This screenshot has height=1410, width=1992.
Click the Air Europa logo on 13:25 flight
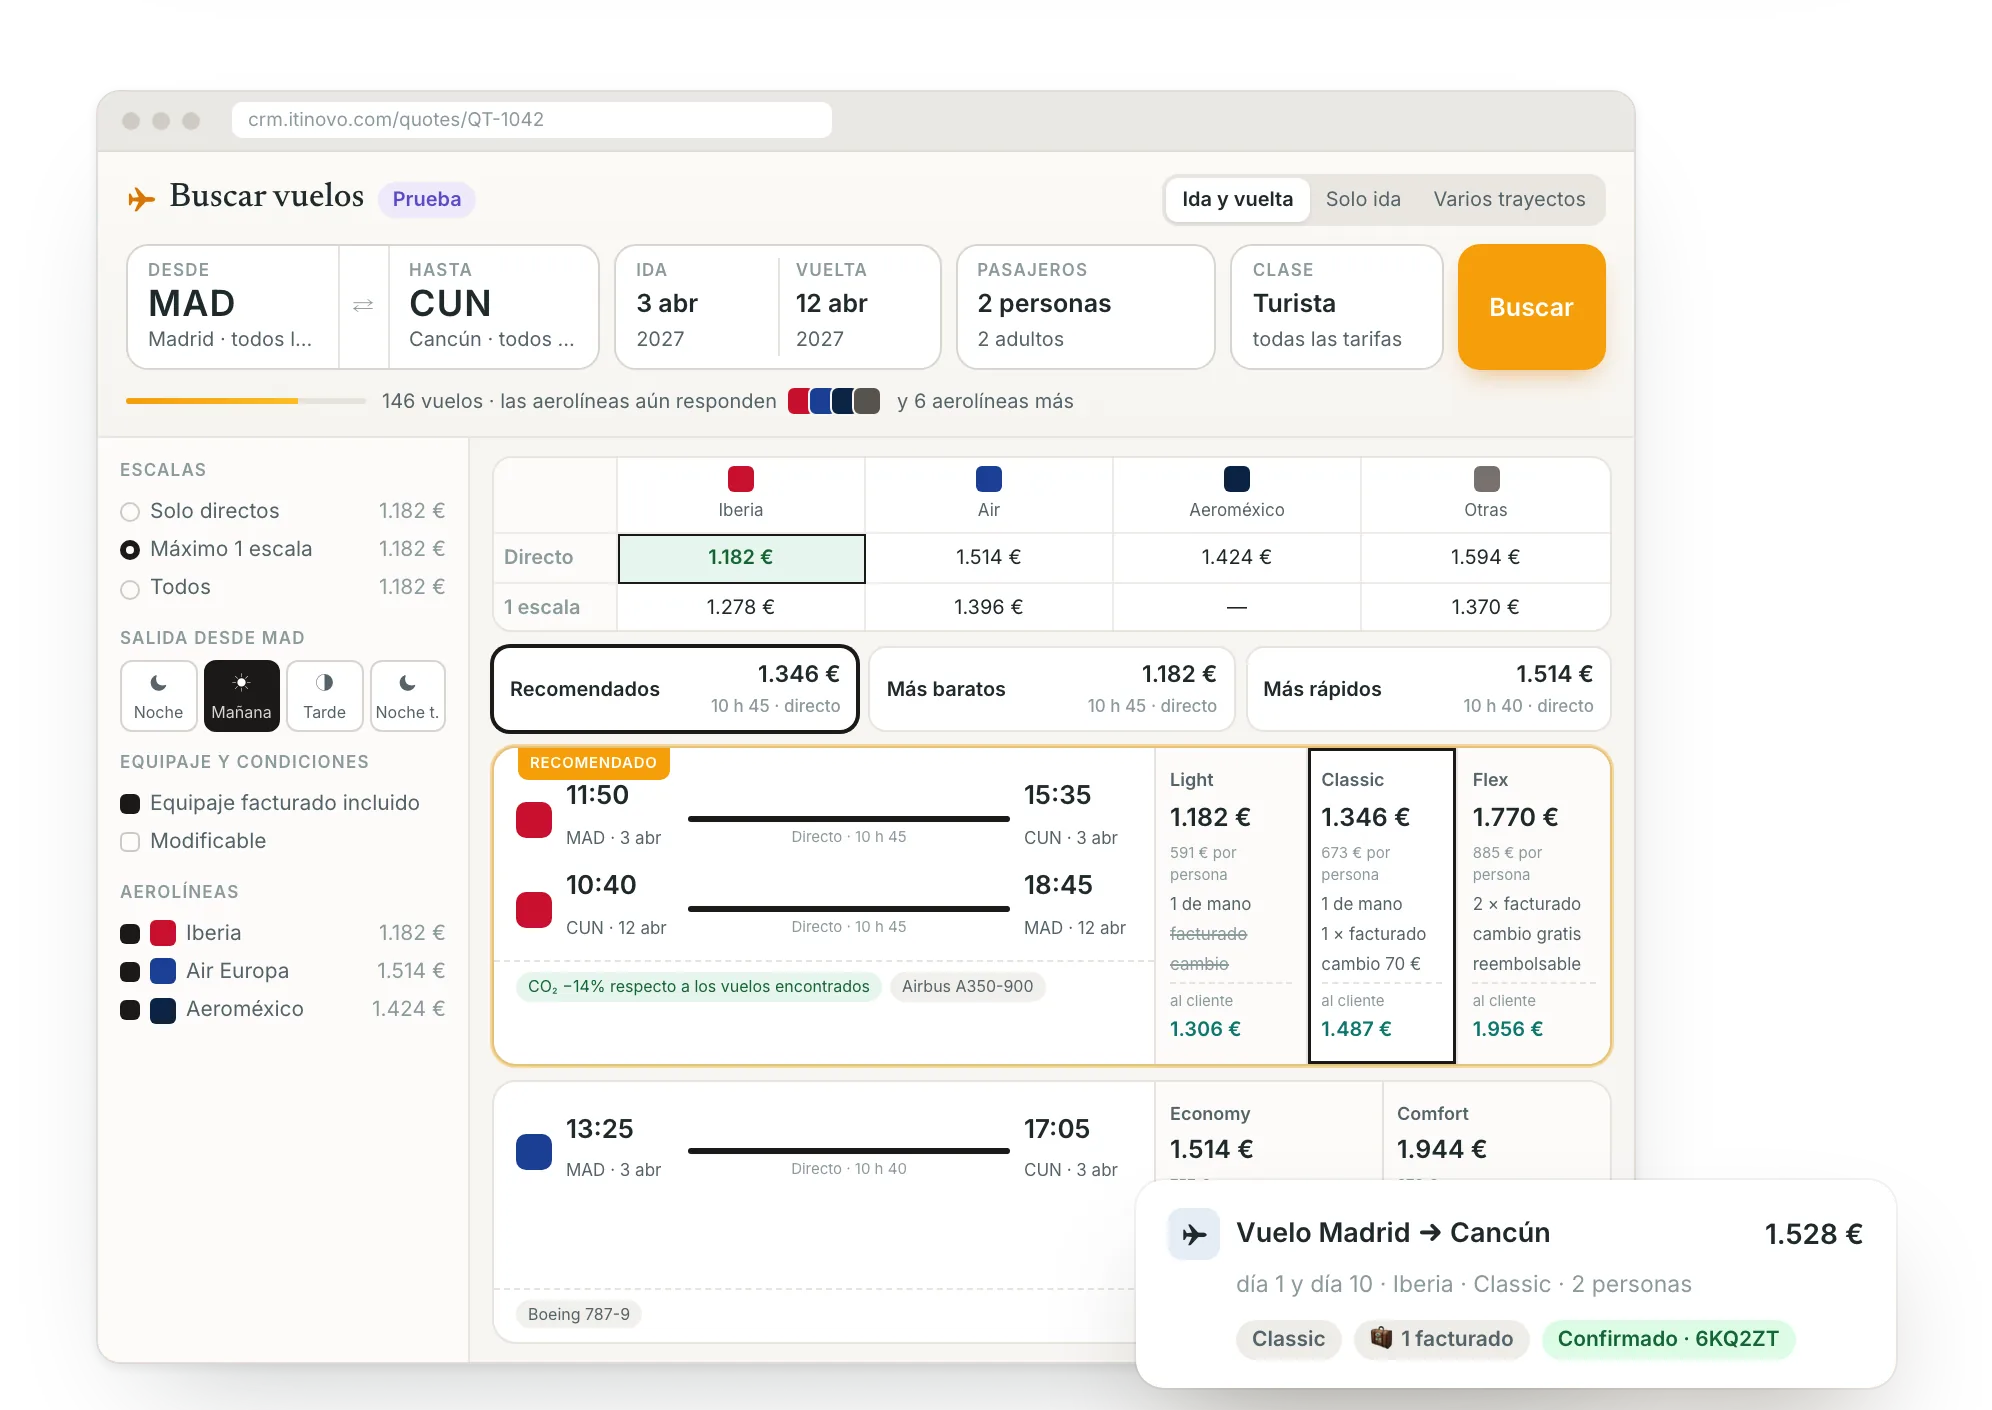coord(534,1152)
